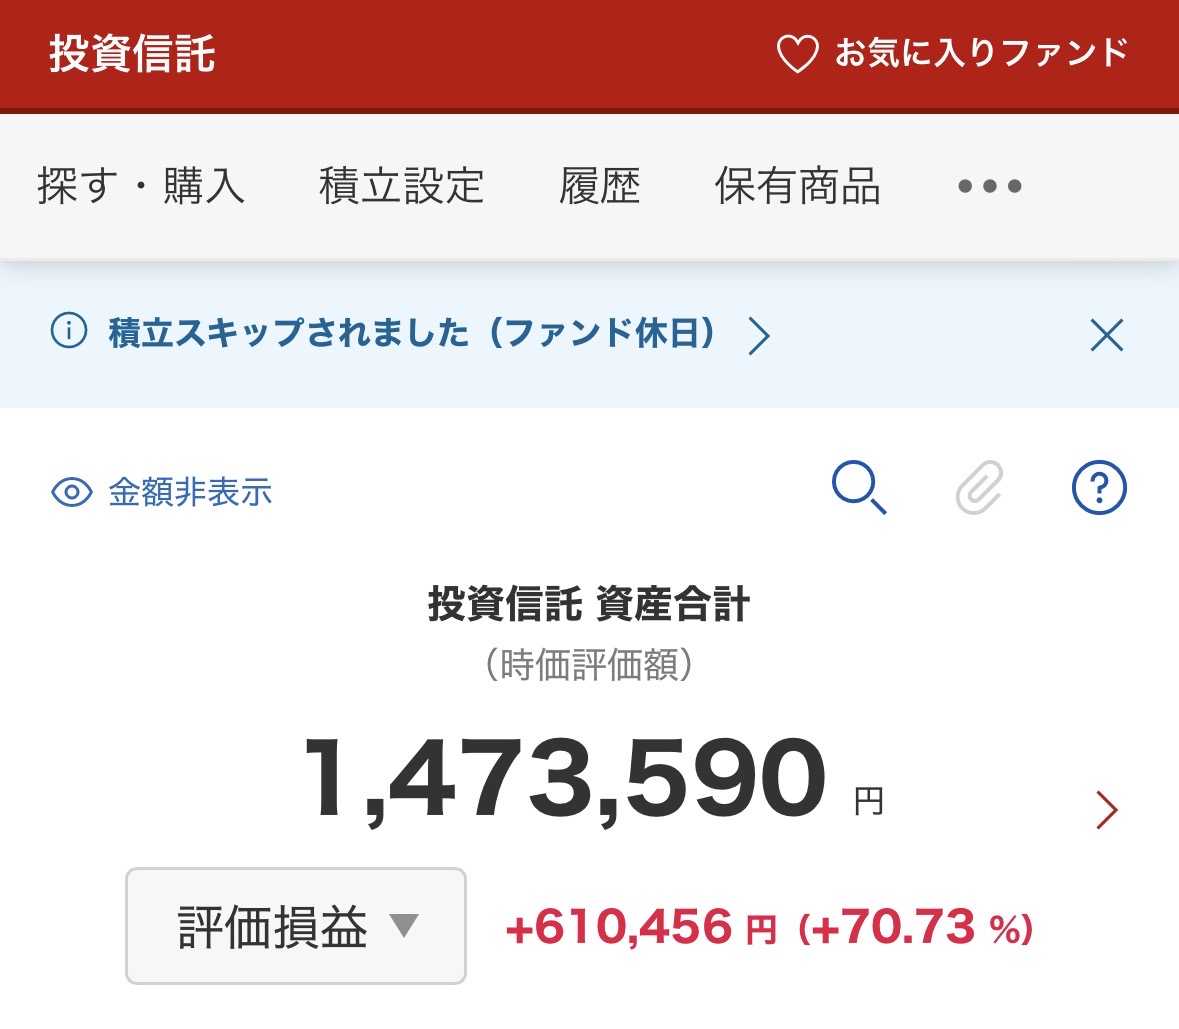Switch to 探す・購入 tab
This screenshot has width=1179, height=1029.
coord(141,186)
